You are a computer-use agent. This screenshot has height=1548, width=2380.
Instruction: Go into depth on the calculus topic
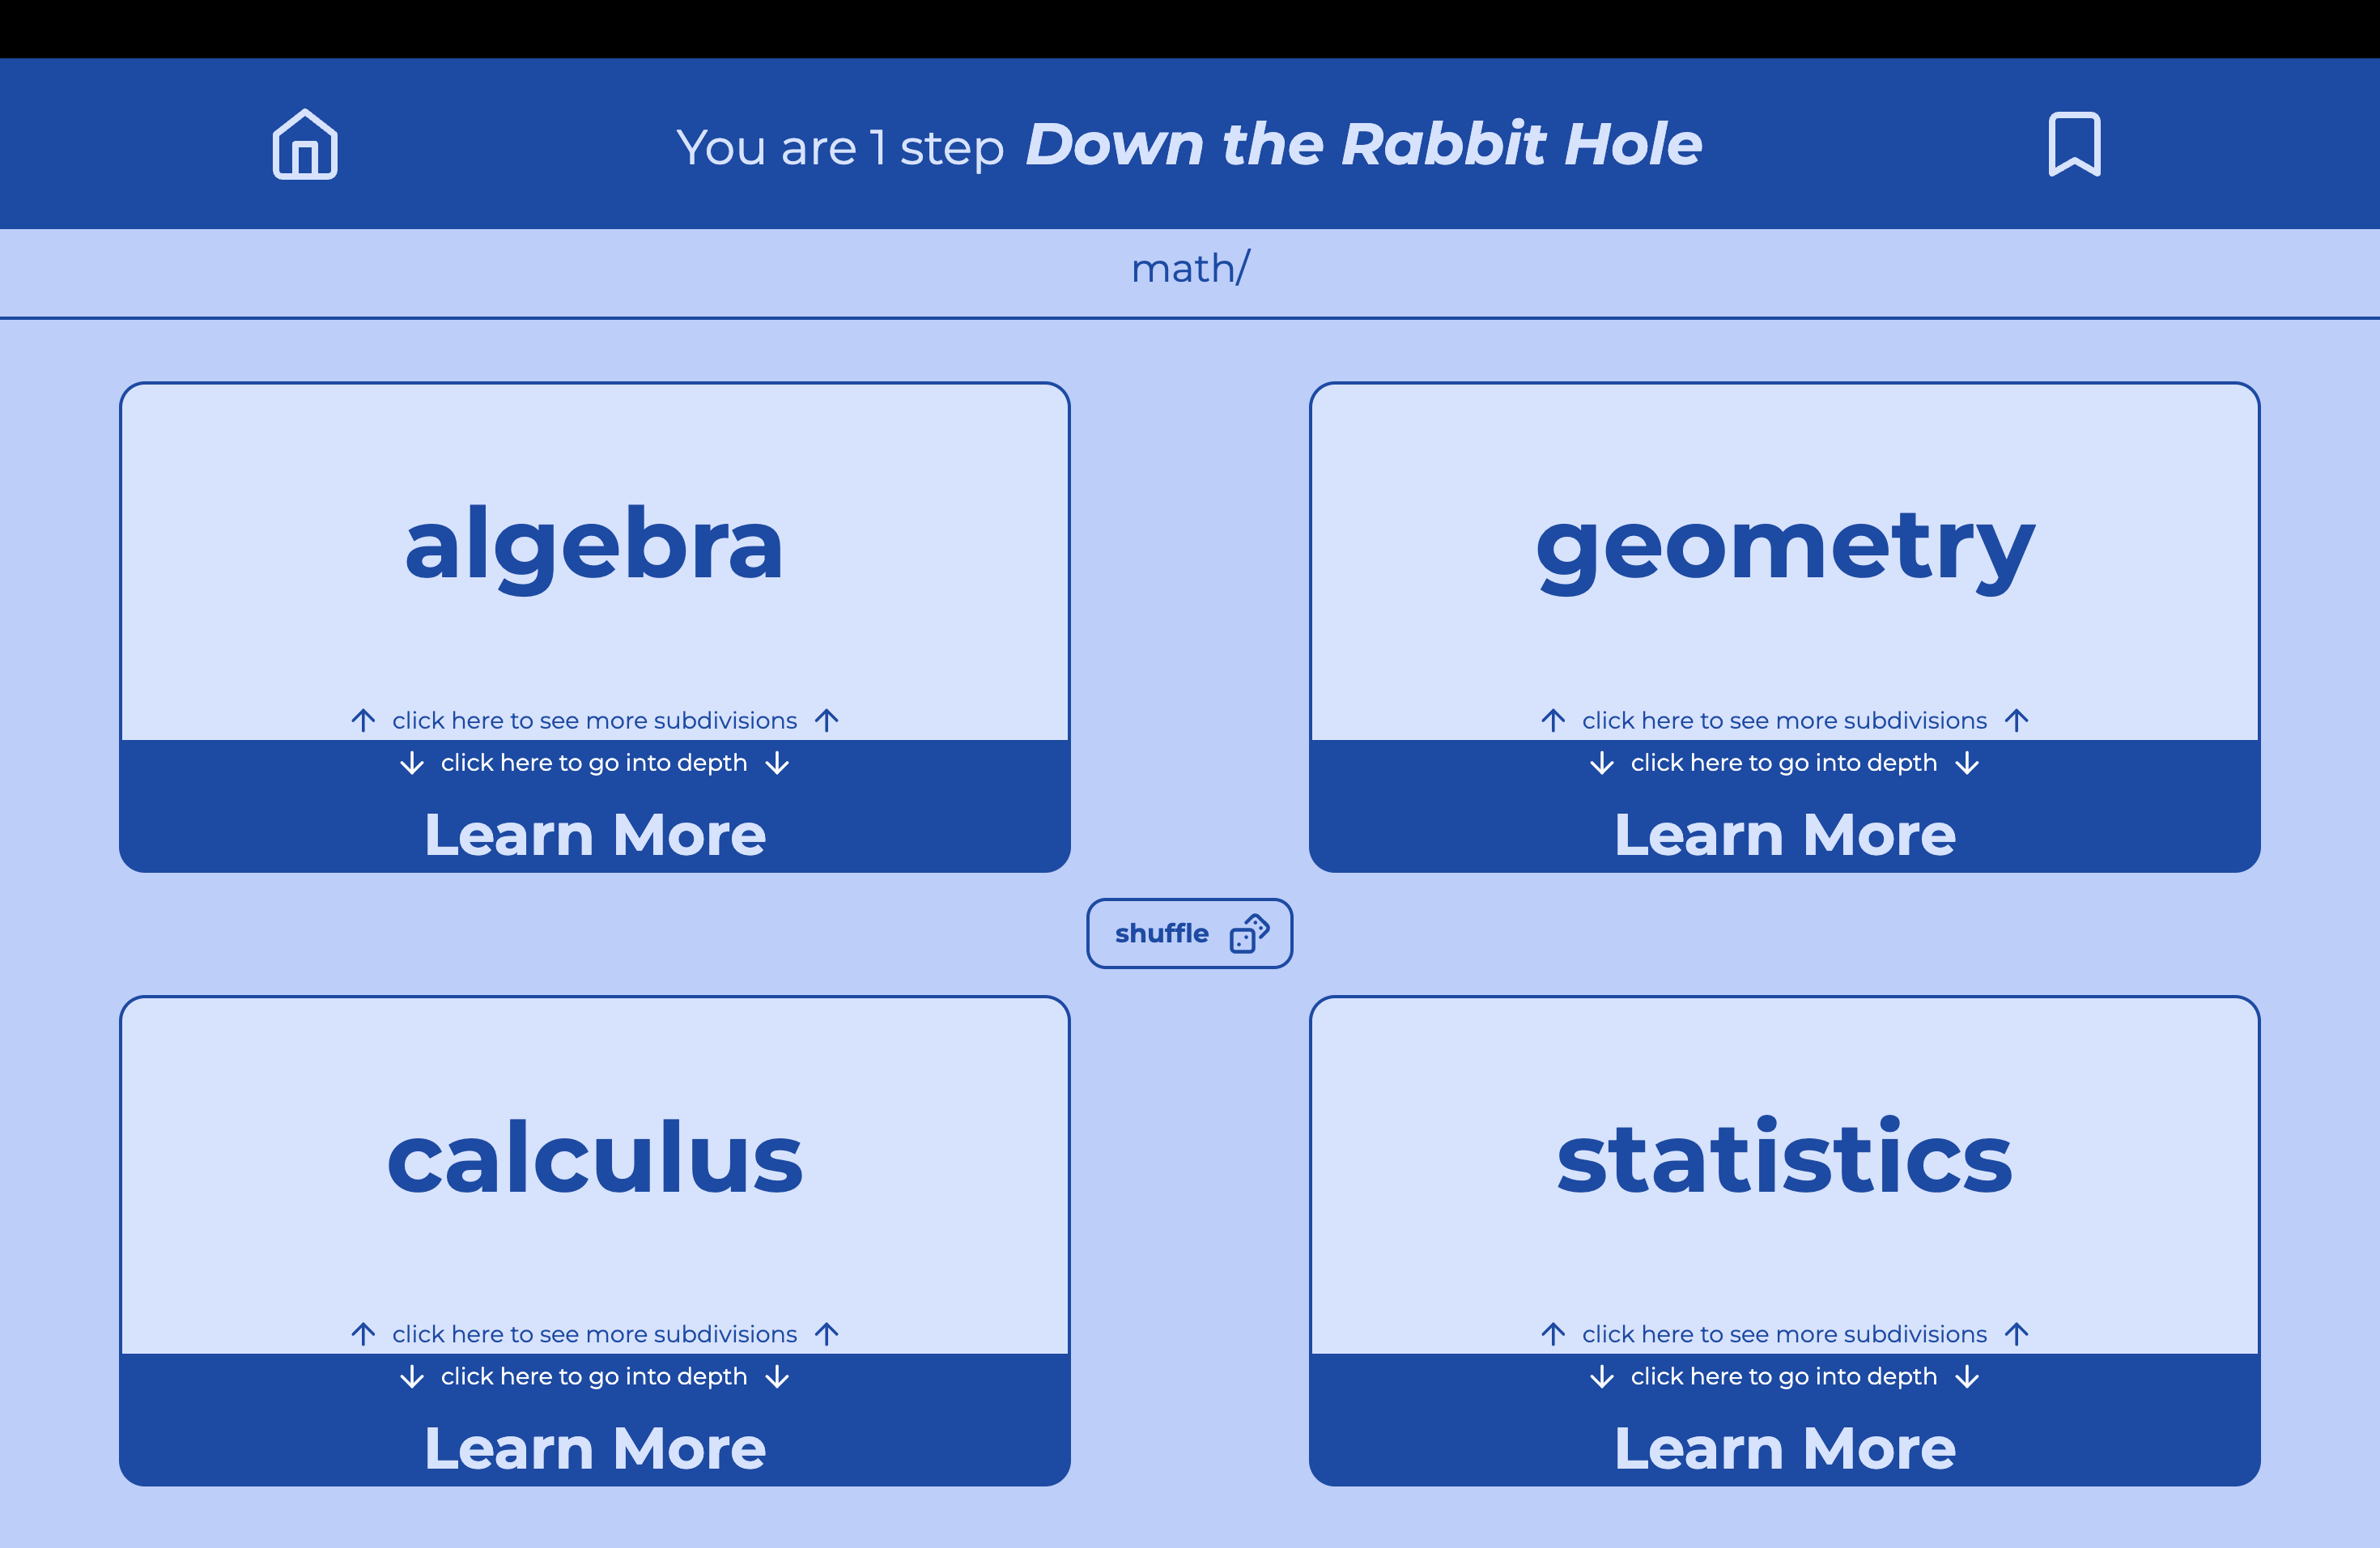(x=595, y=1377)
